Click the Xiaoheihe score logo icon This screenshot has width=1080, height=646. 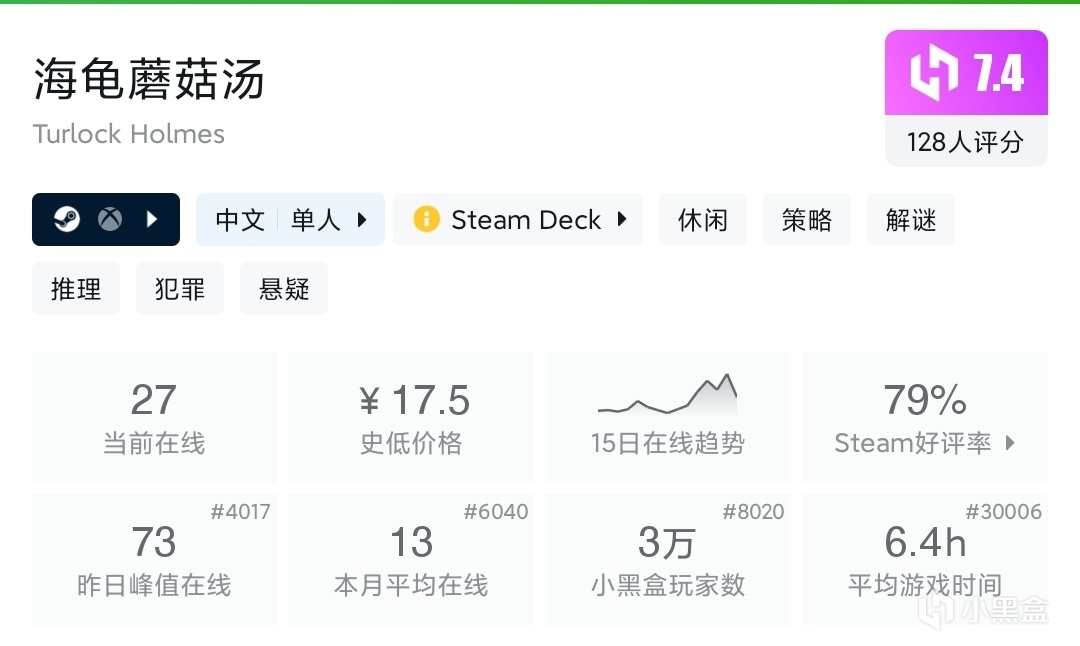(933, 73)
